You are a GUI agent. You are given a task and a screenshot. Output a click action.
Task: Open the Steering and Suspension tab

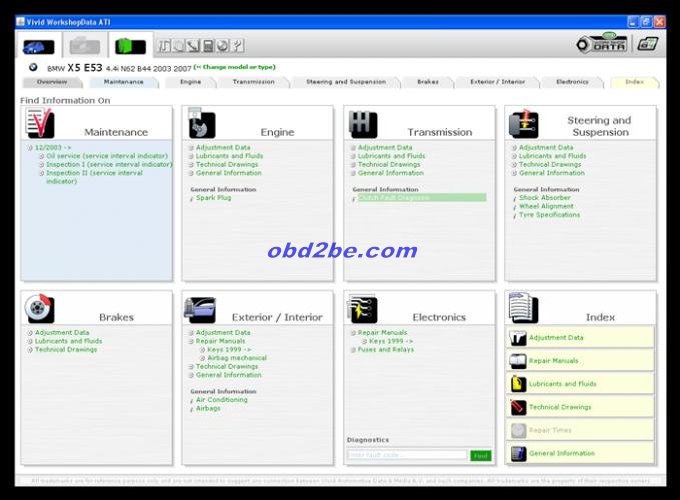point(346,82)
